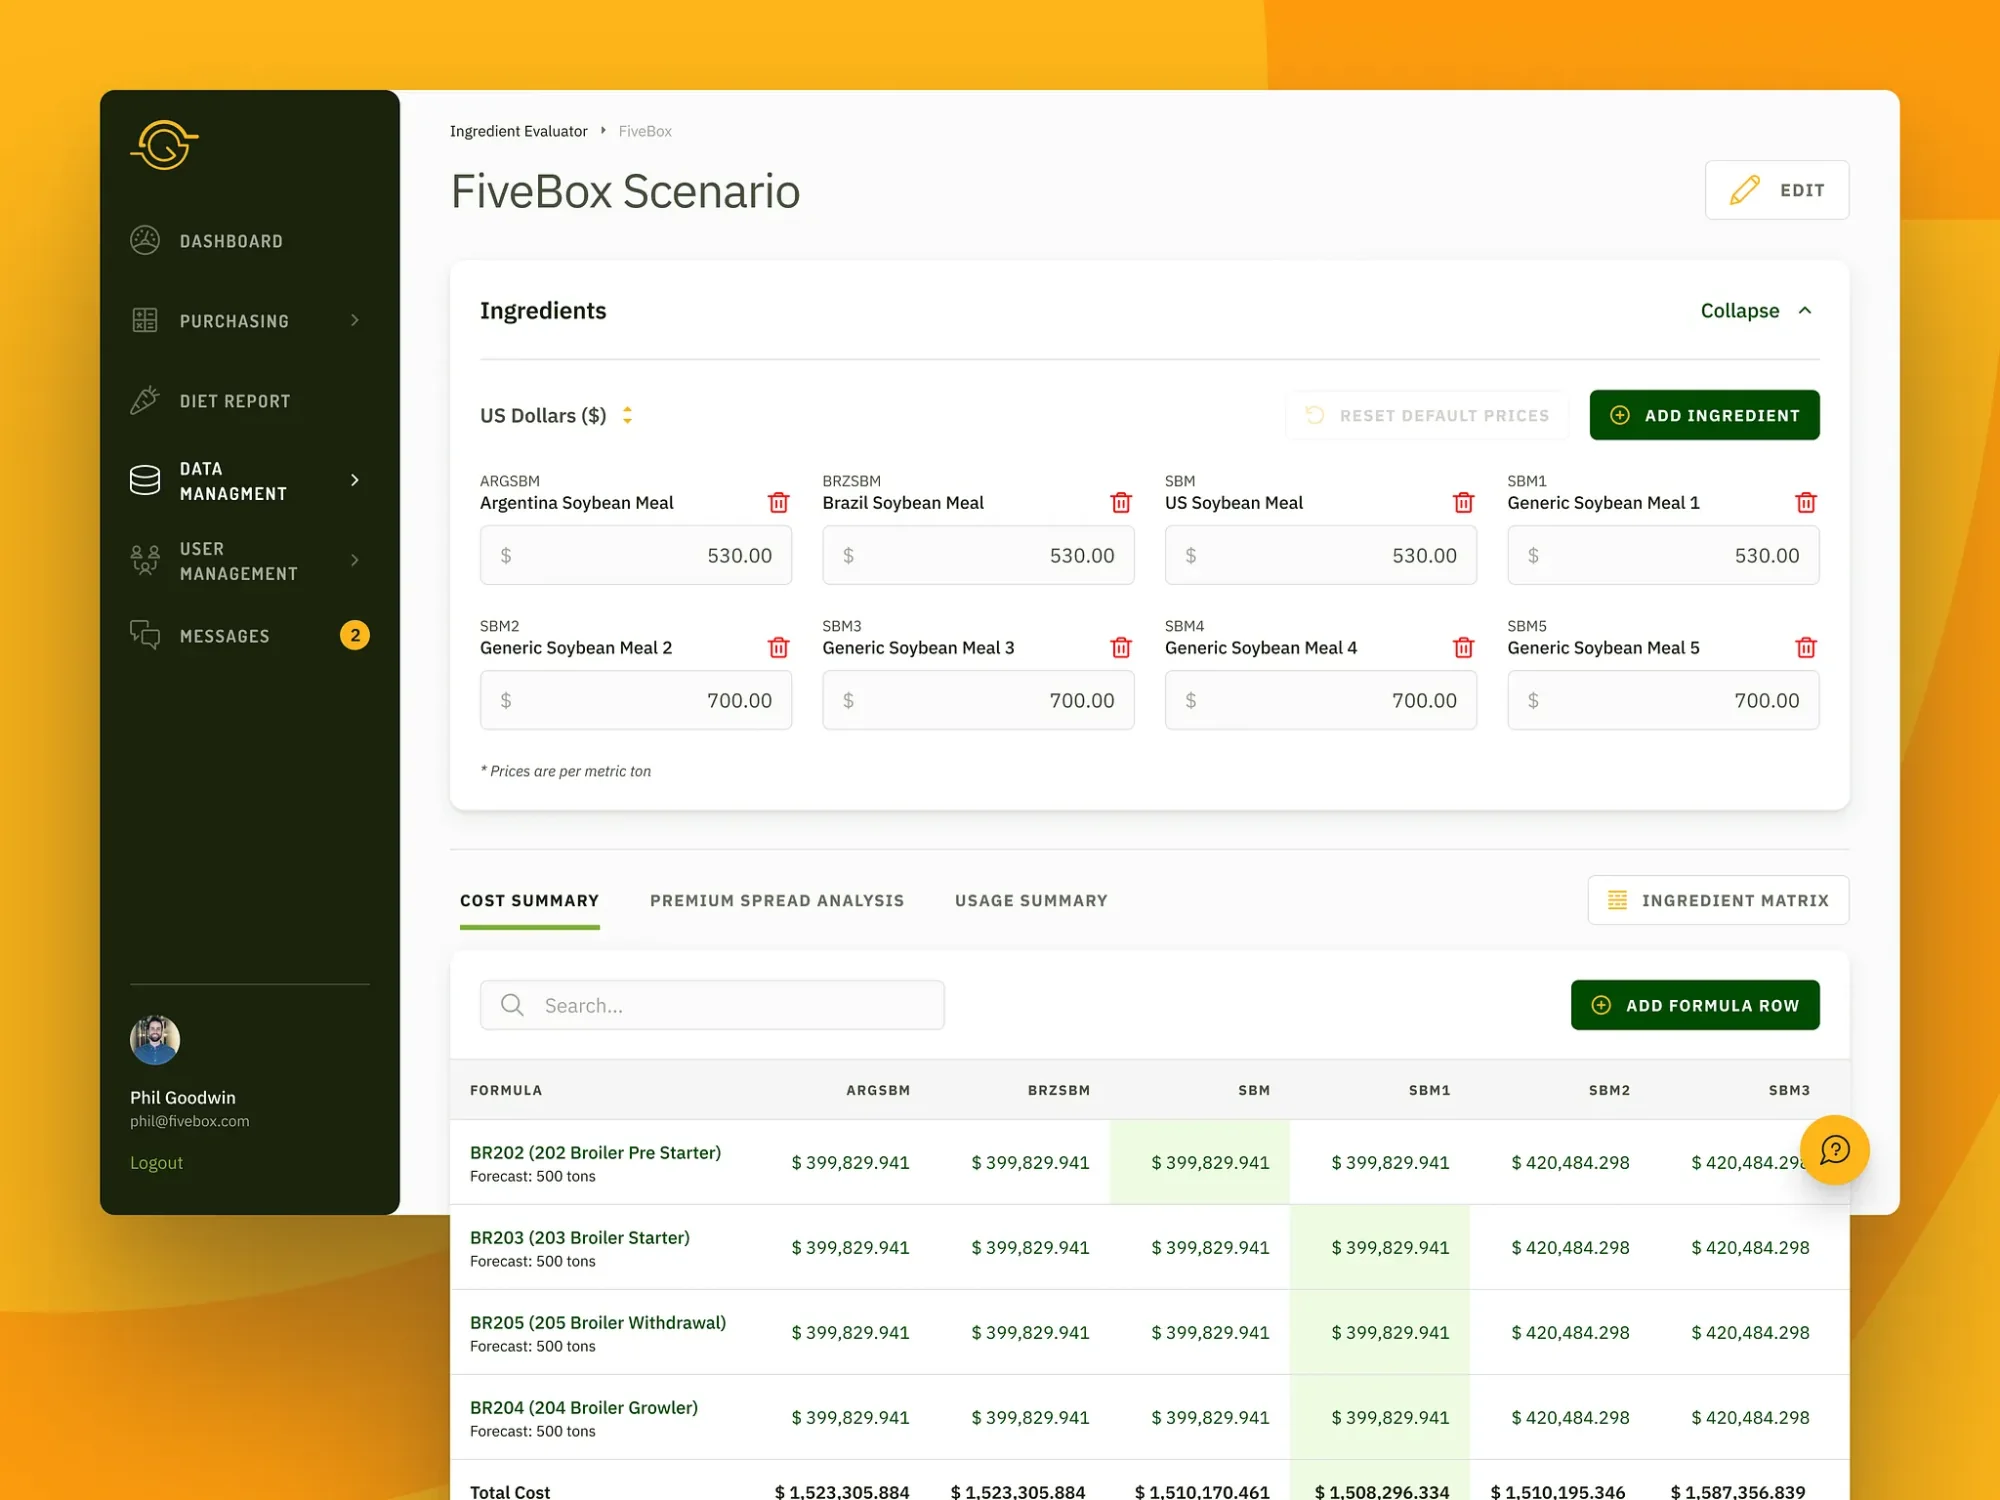This screenshot has width=2000, height=1500.
Task: Edit Generic Soybean Meal 3 price field
Action: point(978,700)
